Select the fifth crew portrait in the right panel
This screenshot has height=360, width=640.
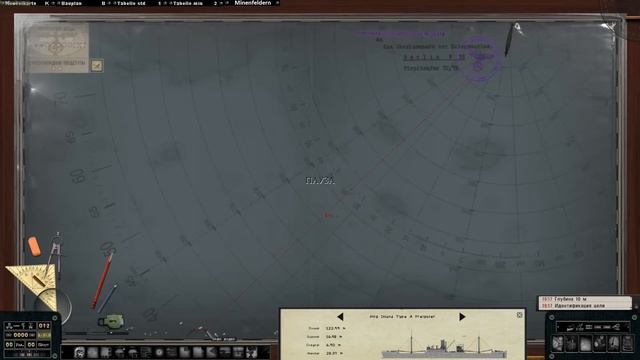coord(613,344)
